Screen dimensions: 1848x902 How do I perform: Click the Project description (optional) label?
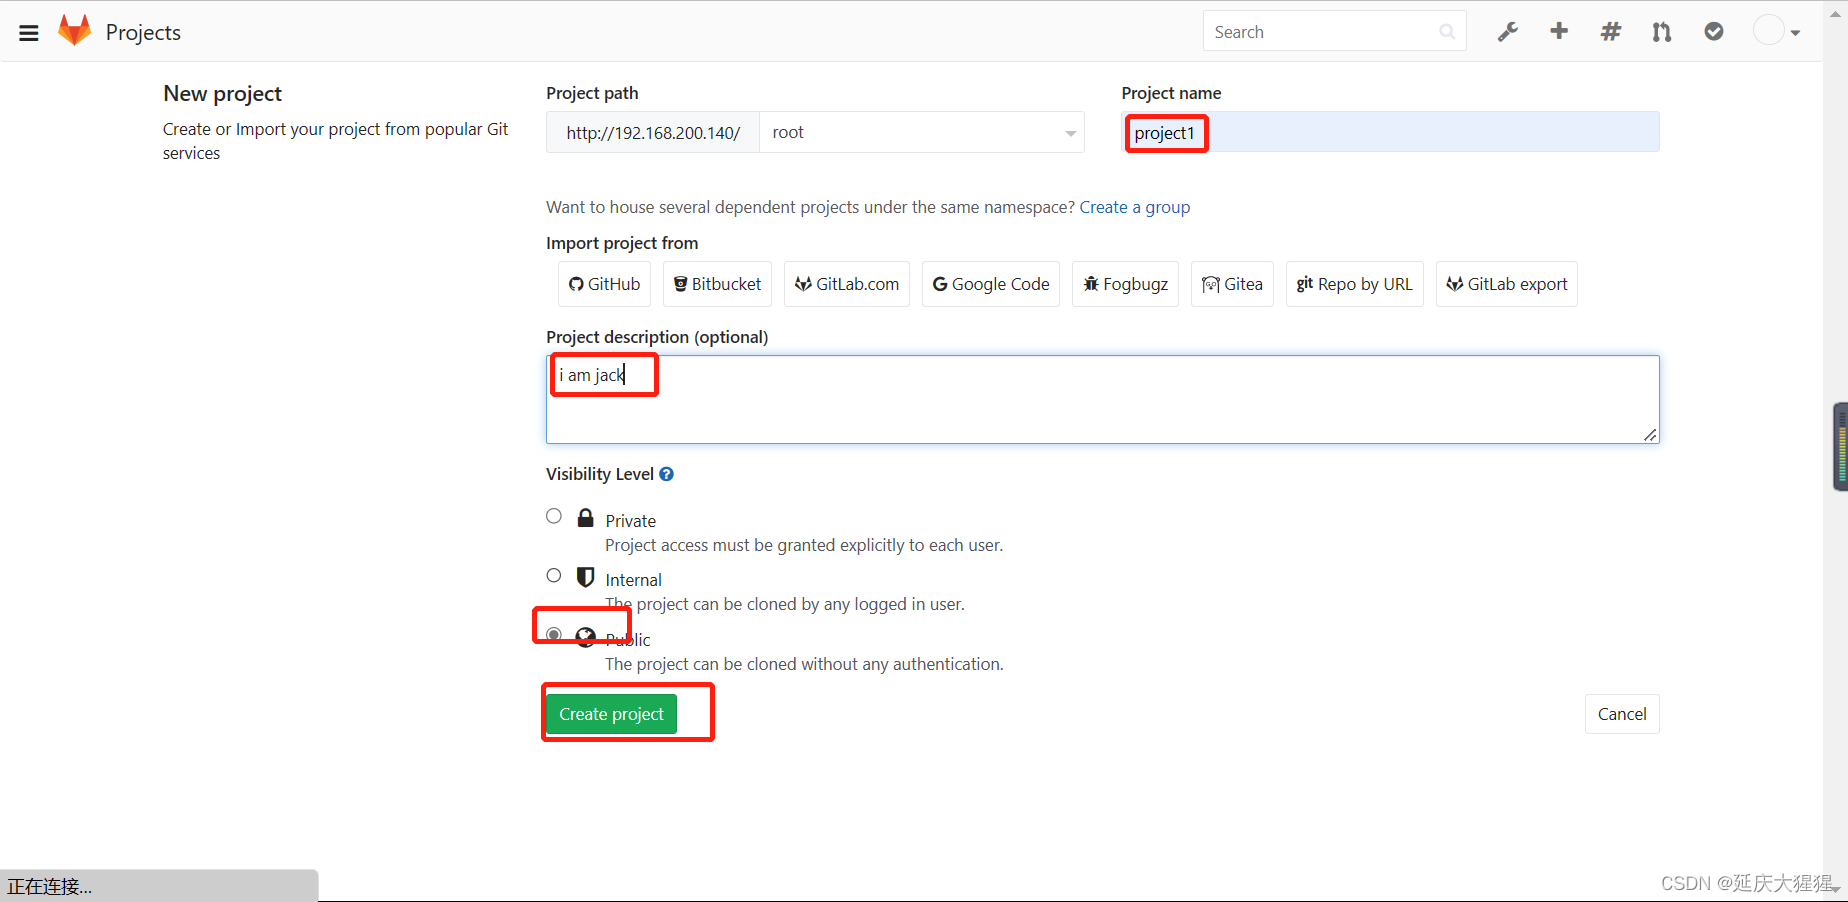click(x=657, y=337)
